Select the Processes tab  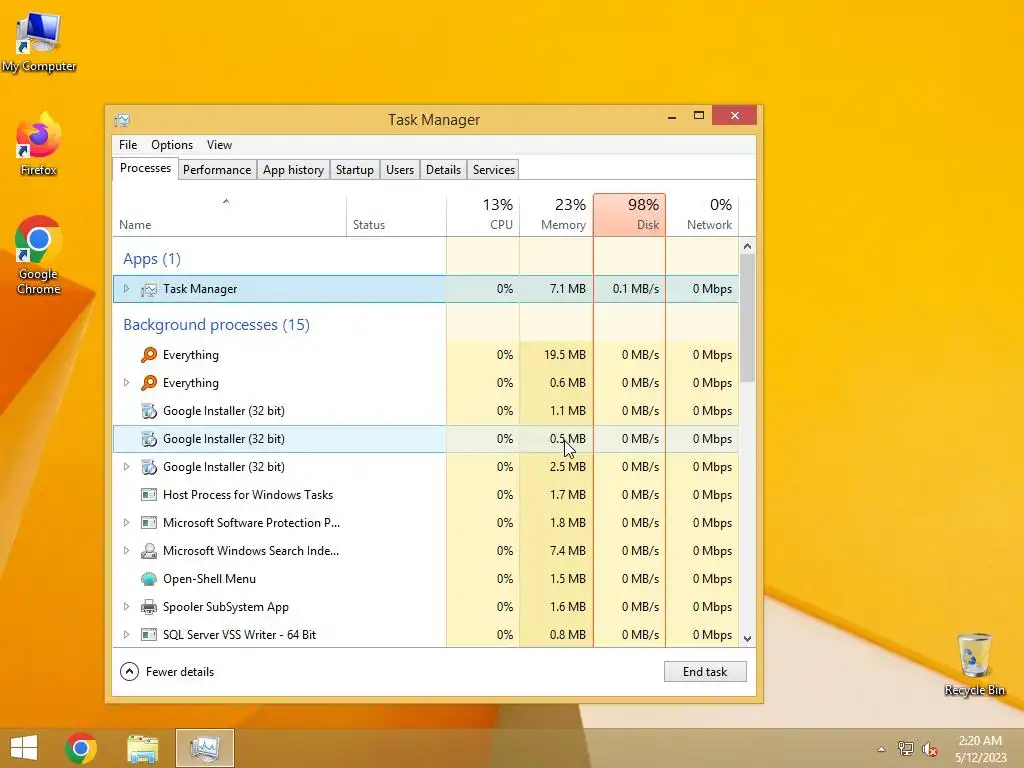point(145,168)
